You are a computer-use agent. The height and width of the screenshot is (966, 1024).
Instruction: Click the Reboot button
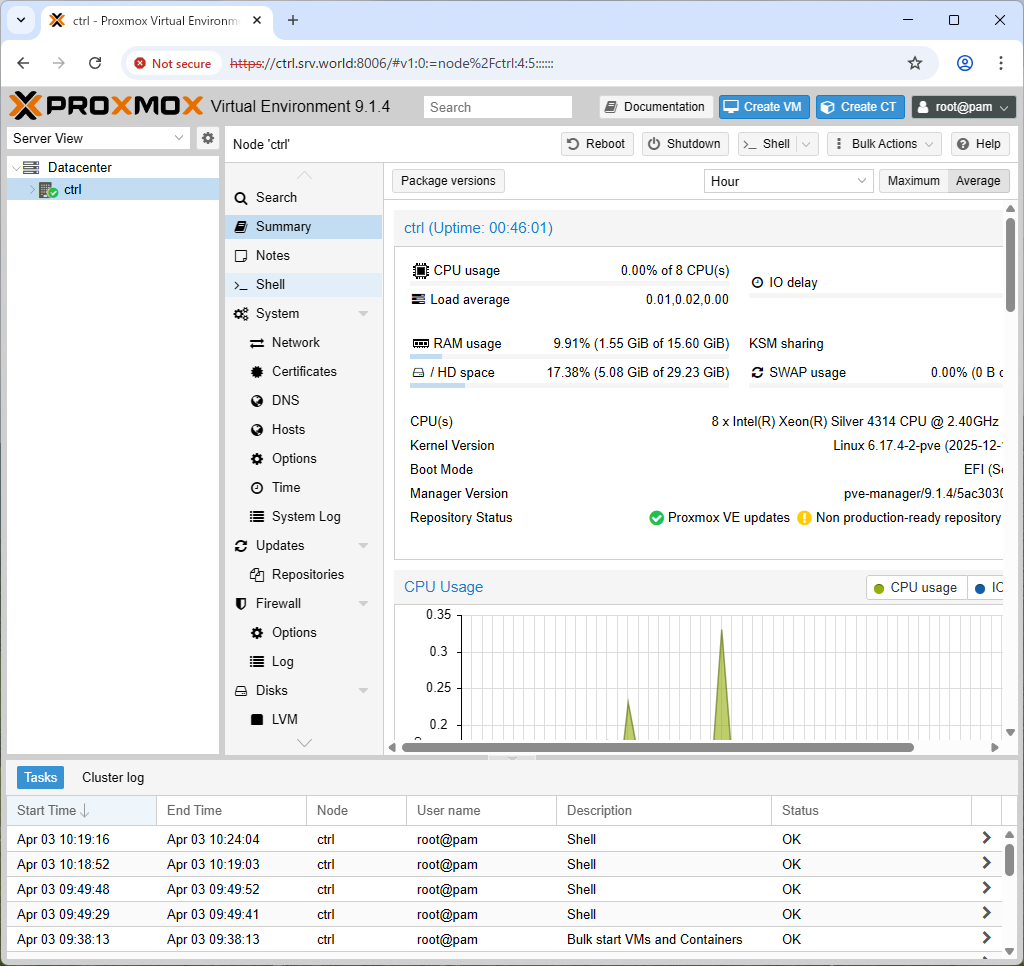tap(597, 144)
